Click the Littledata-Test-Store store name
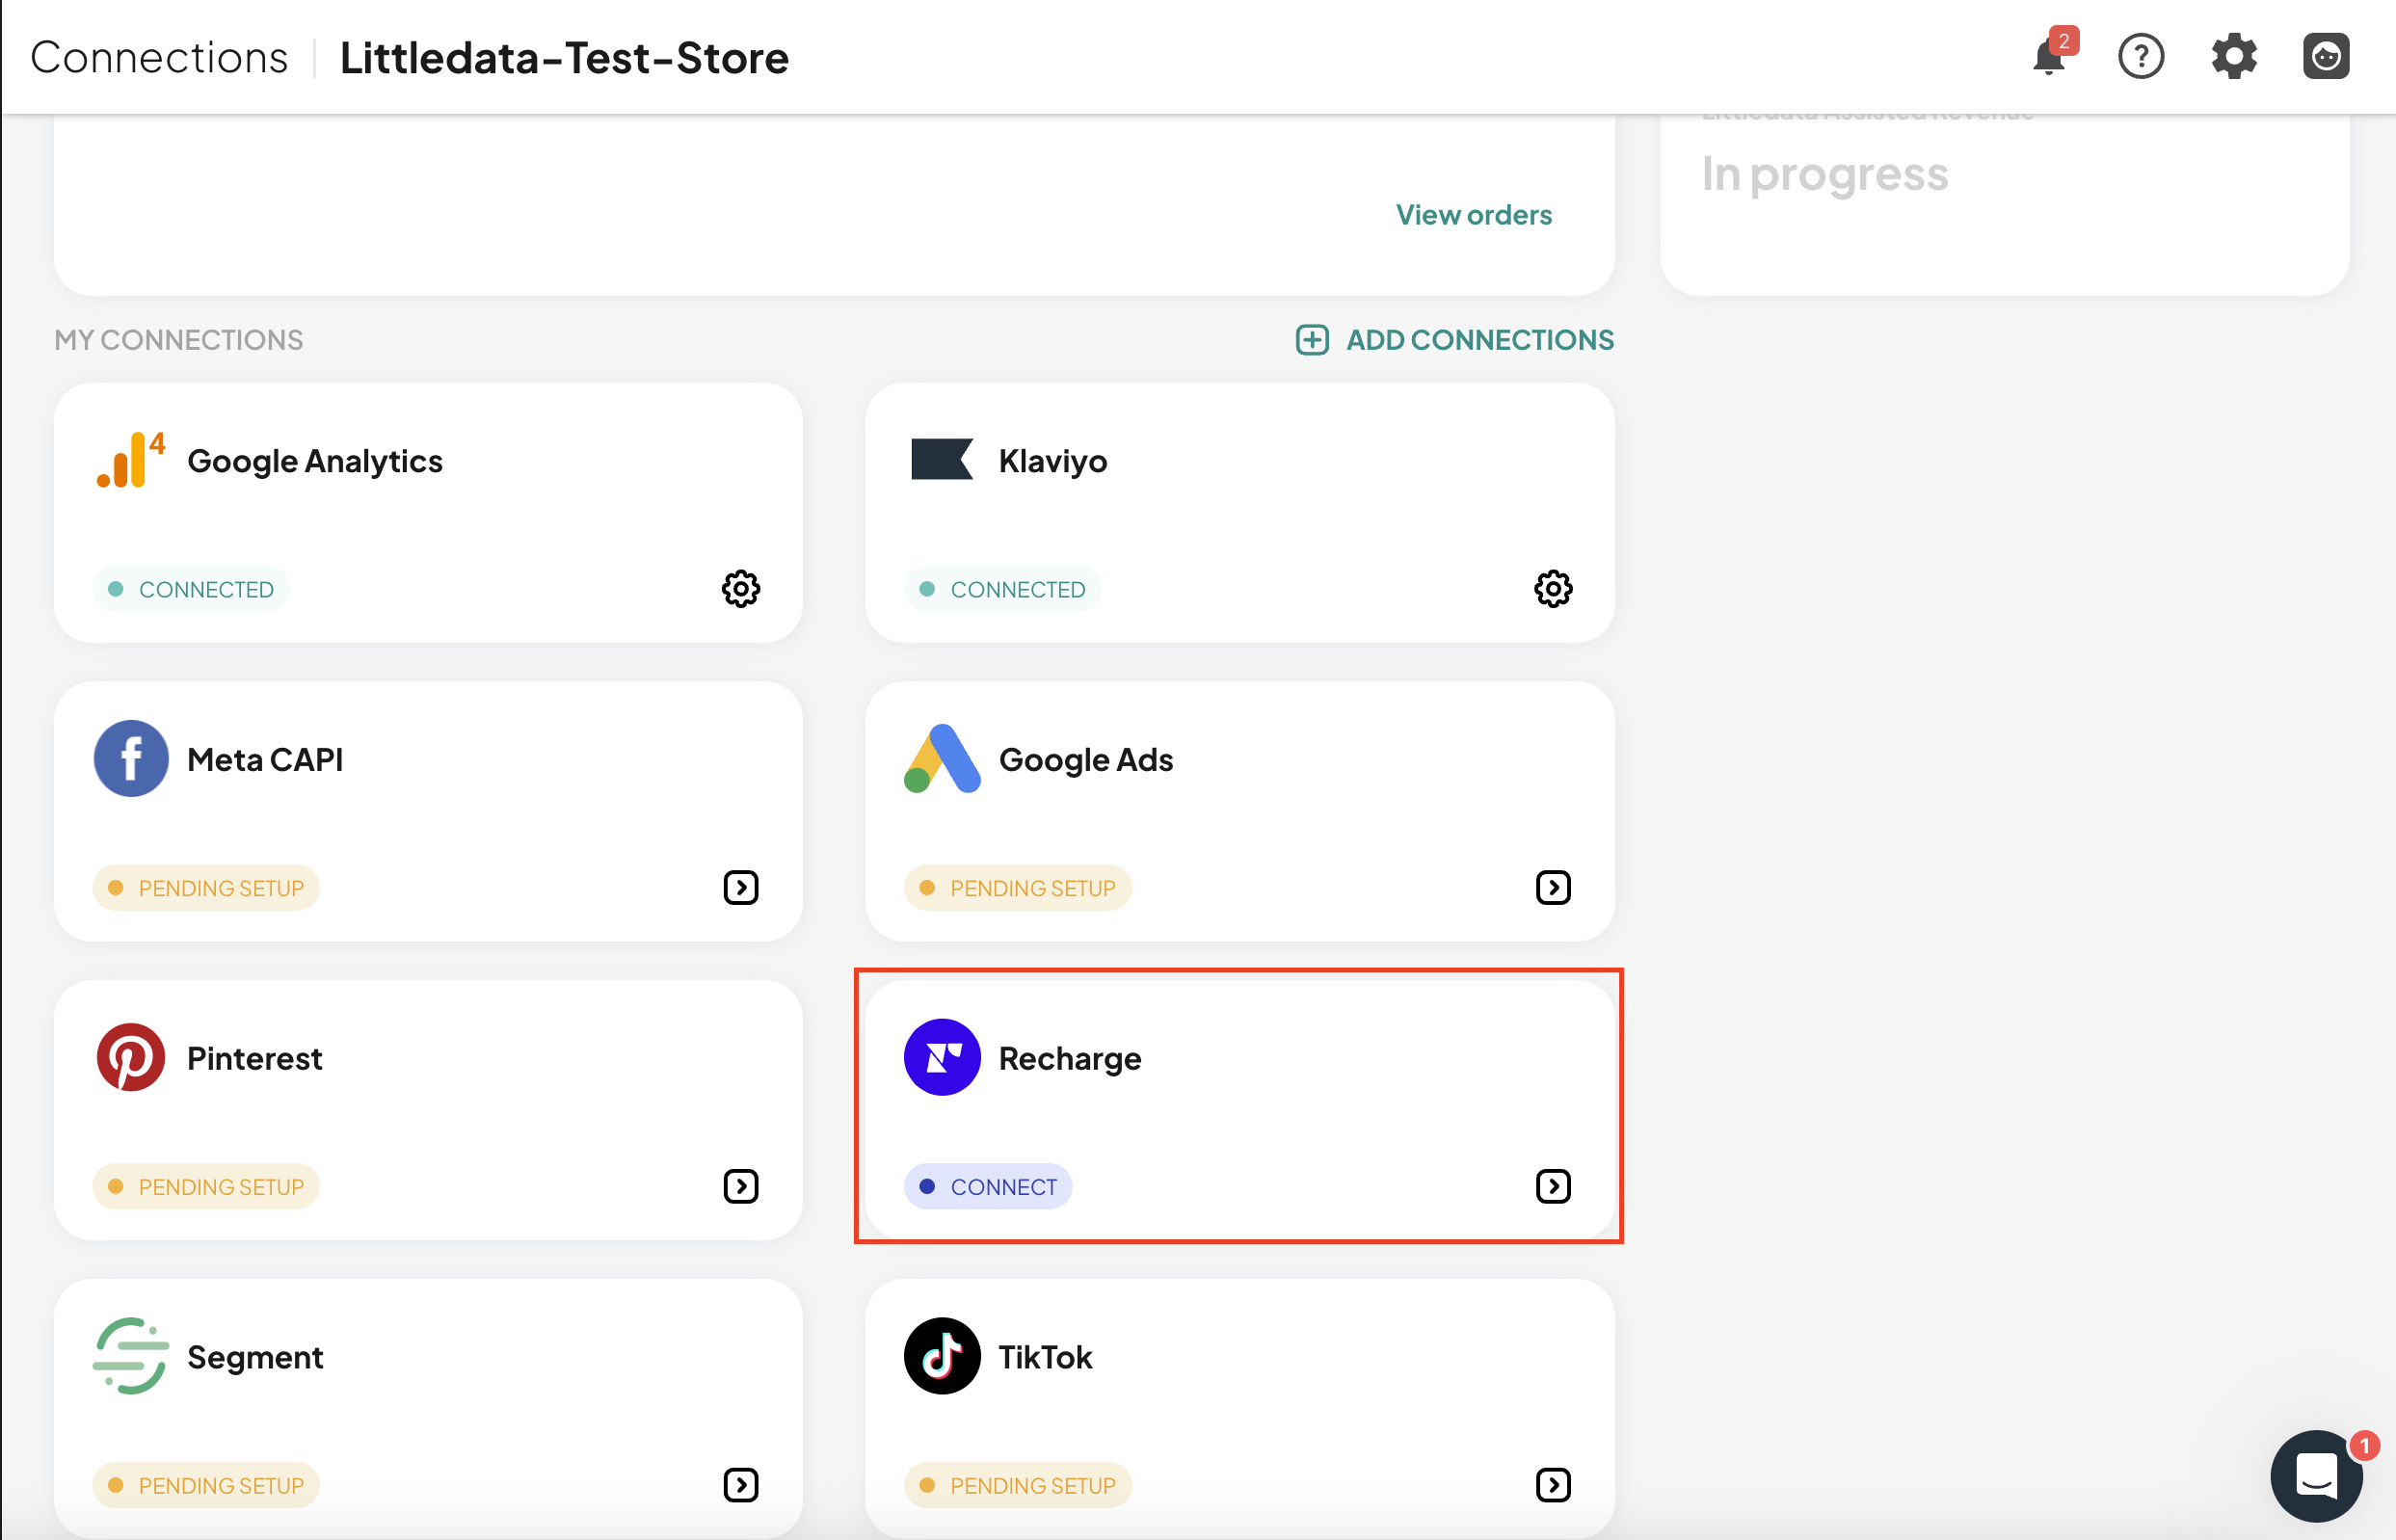 coord(564,57)
